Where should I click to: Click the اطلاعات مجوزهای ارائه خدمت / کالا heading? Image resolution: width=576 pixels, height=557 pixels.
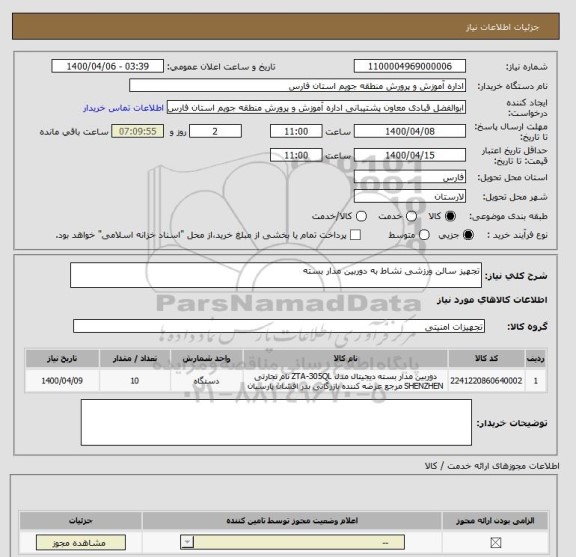point(492,466)
